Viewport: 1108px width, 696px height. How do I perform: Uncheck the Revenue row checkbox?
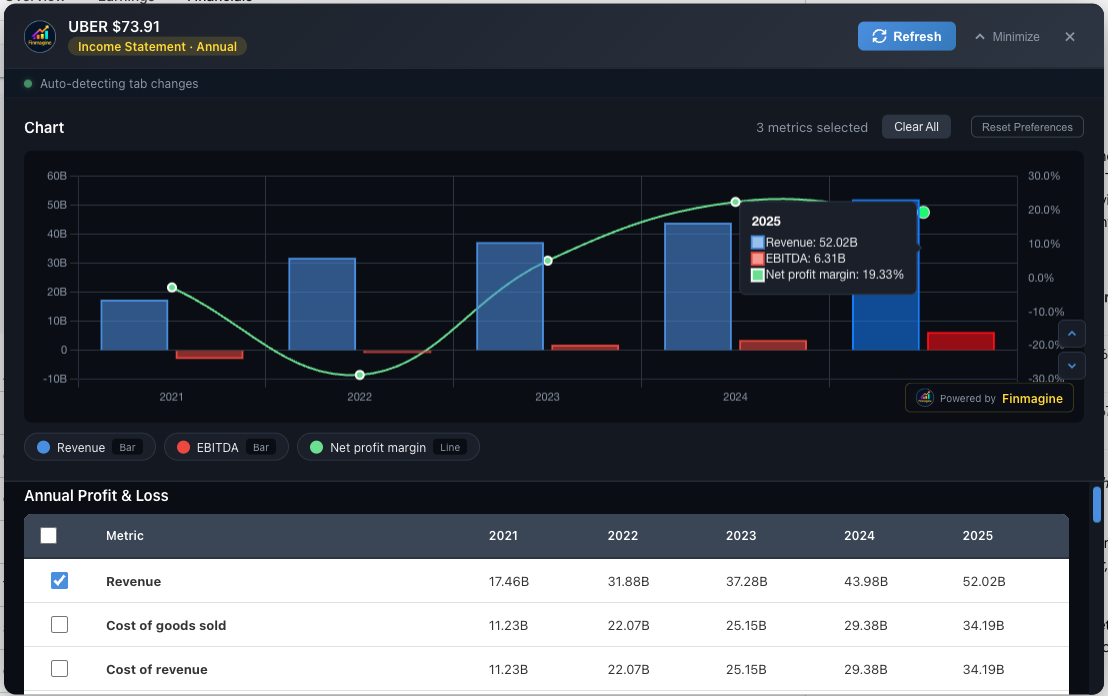tap(59, 581)
